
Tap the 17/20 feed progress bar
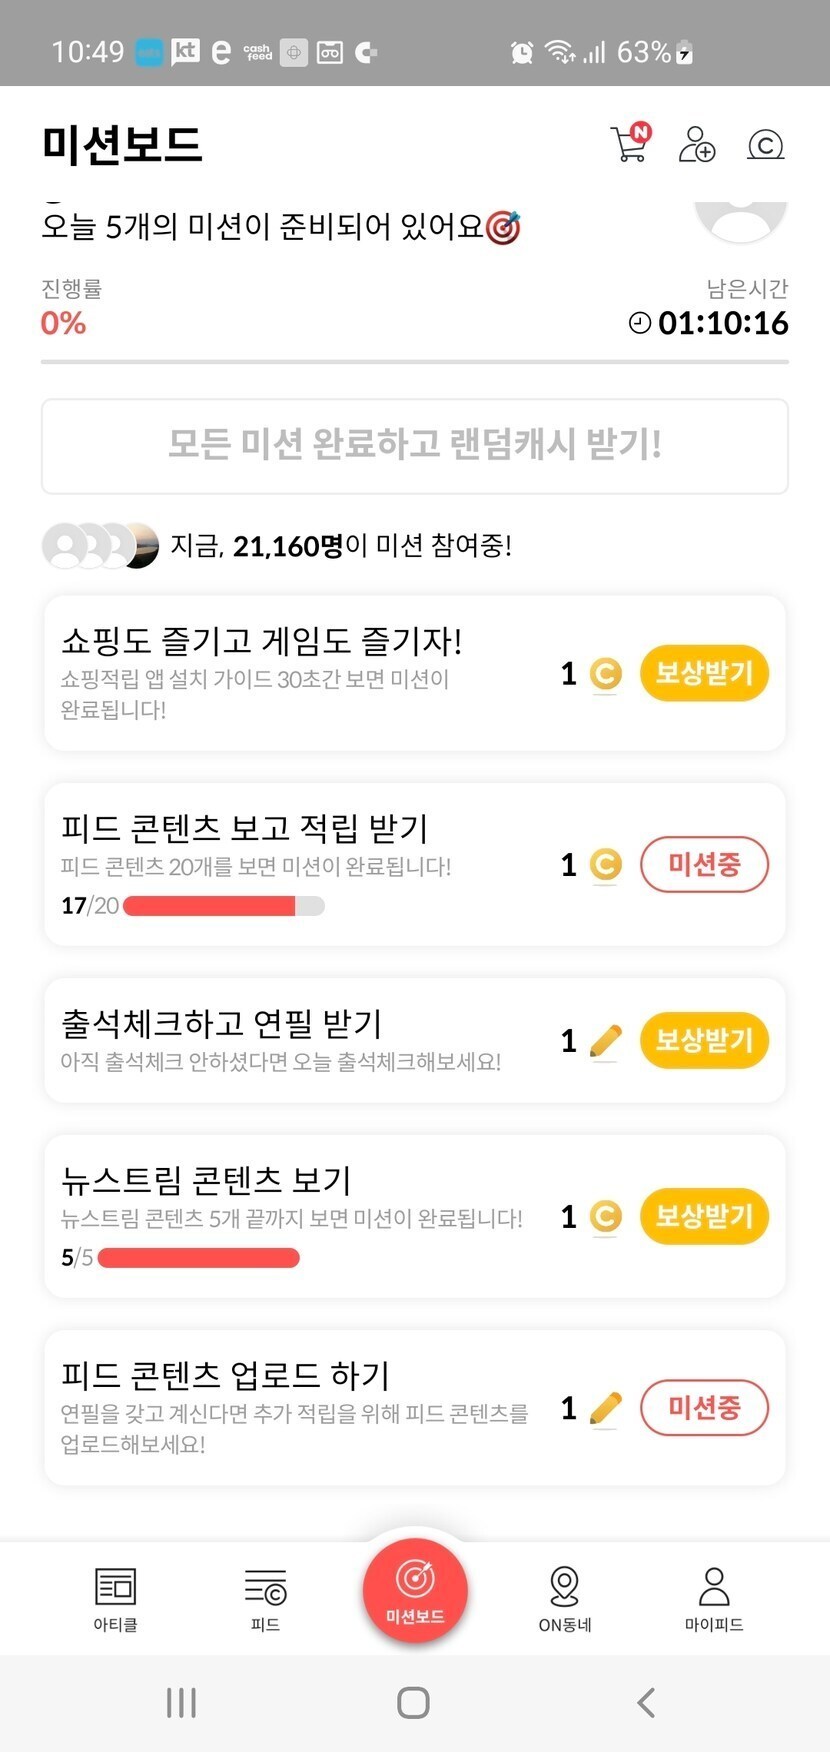tap(223, 906)
